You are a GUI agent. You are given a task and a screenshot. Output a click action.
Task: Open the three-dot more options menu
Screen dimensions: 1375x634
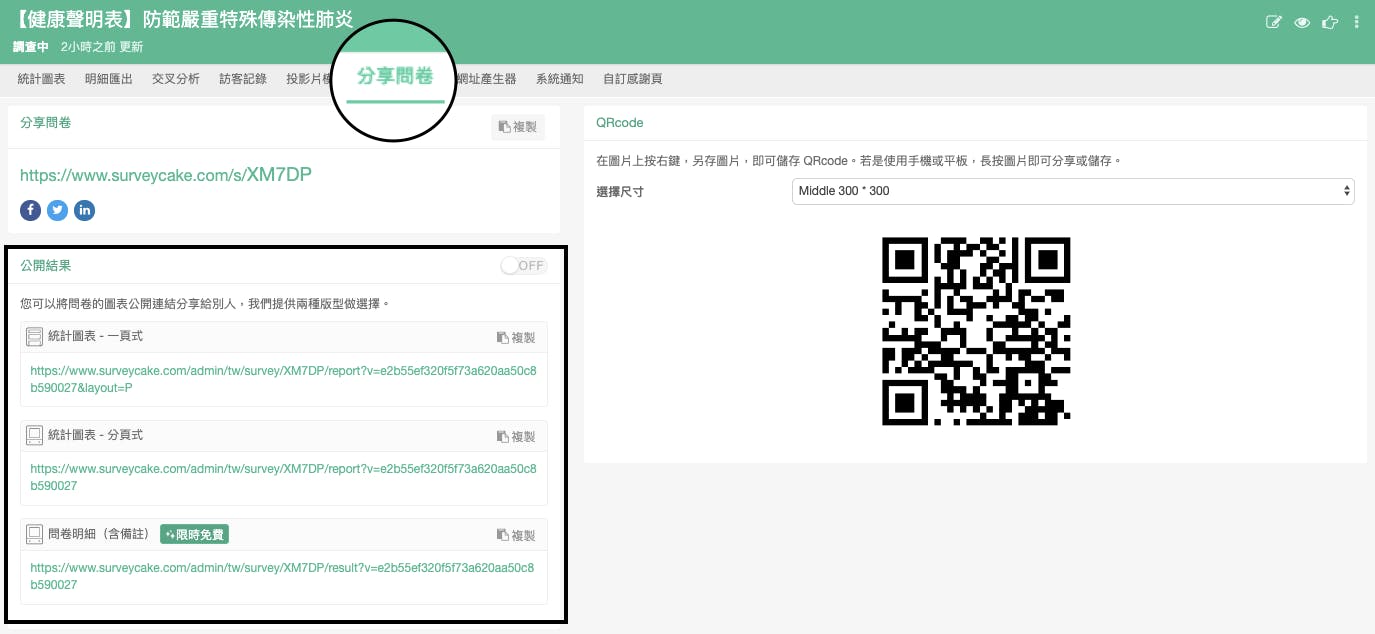1356,22
